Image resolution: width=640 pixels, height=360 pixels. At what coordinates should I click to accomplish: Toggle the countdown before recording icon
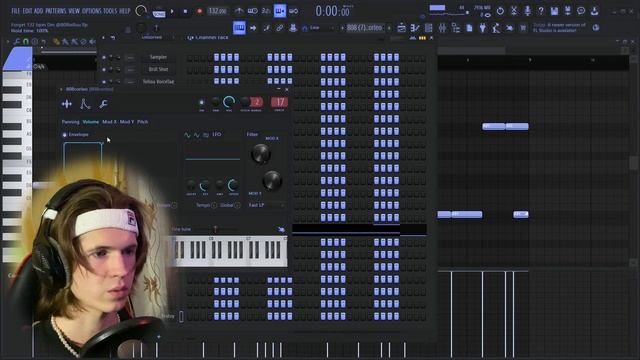266,11
